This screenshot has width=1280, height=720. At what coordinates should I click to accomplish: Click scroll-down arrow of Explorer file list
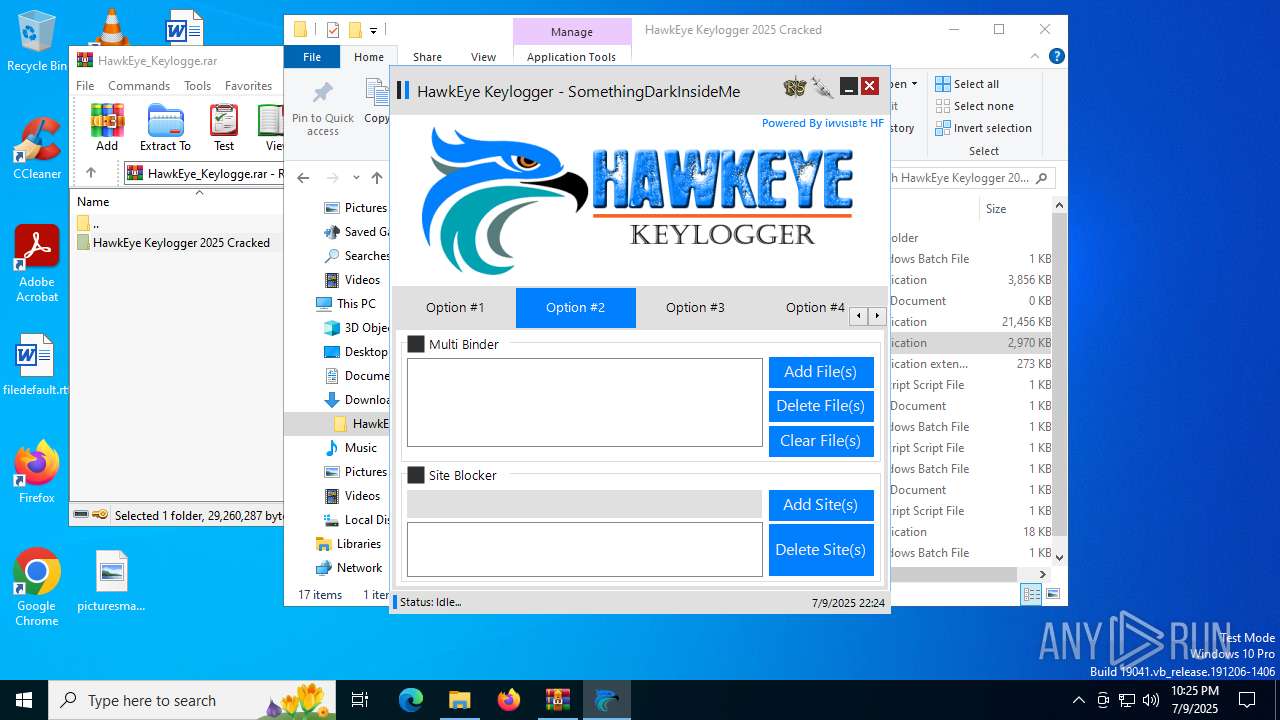point(1059,557)
